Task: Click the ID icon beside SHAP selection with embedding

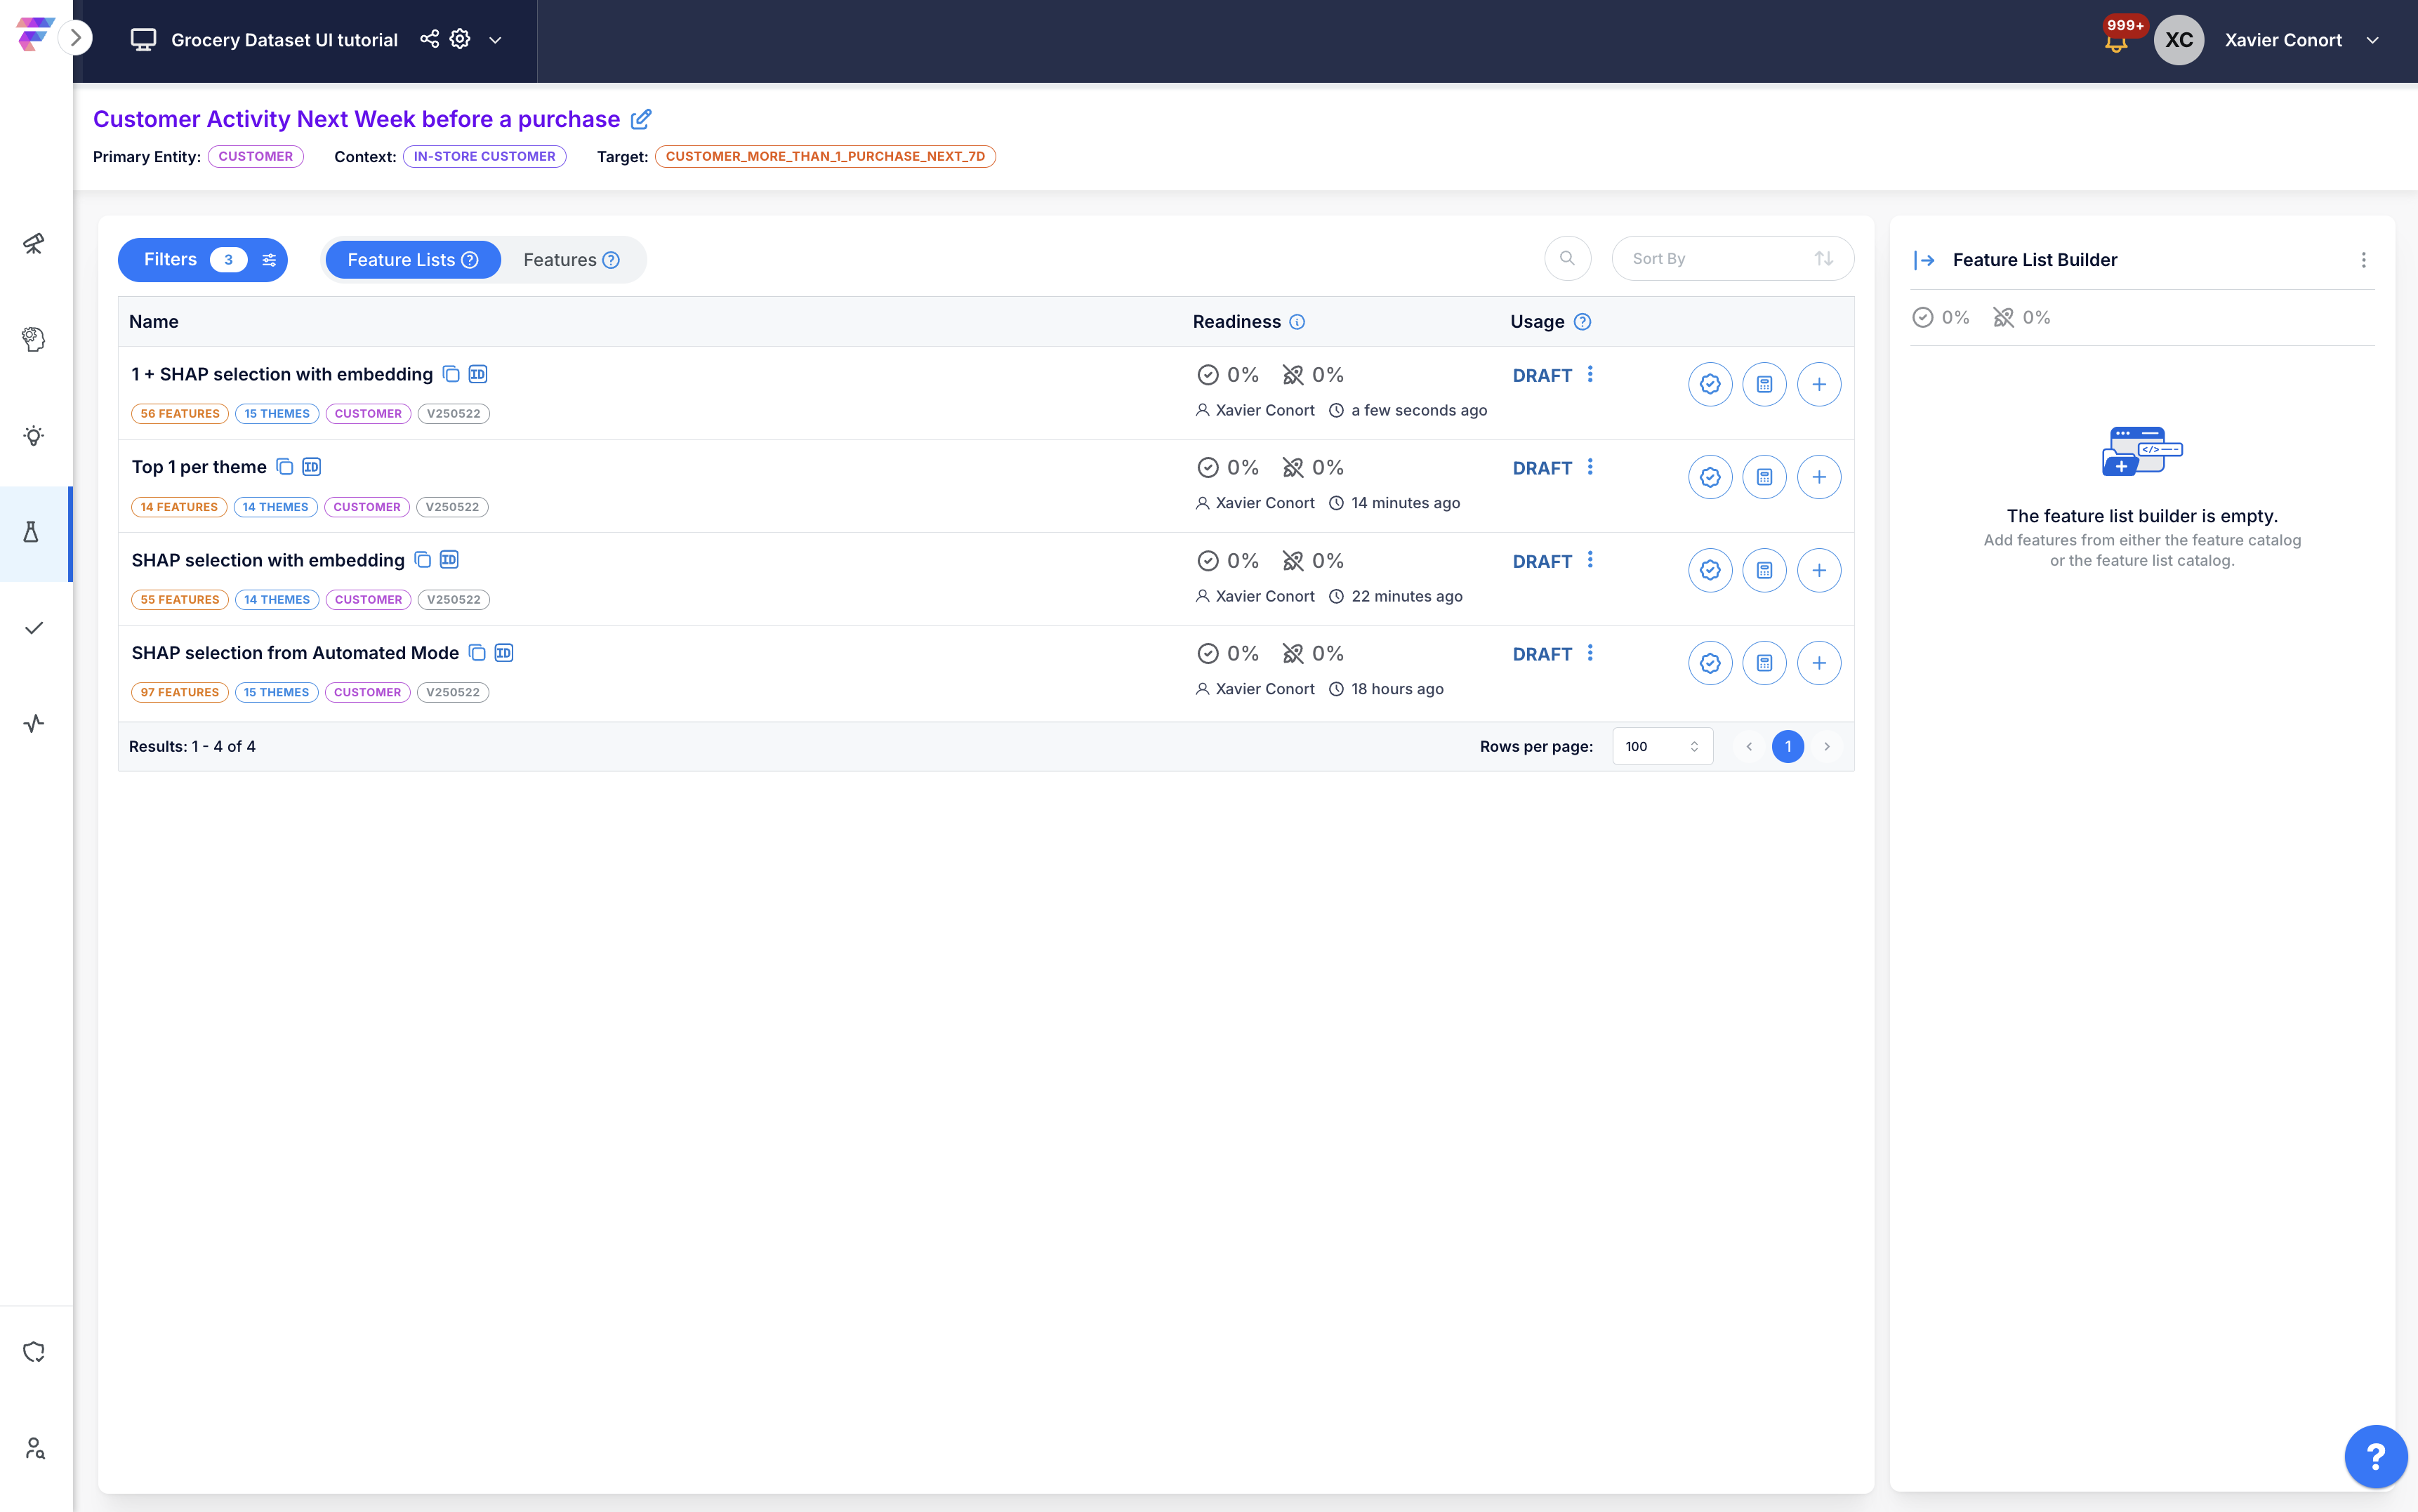Action: tap(449, 560)
